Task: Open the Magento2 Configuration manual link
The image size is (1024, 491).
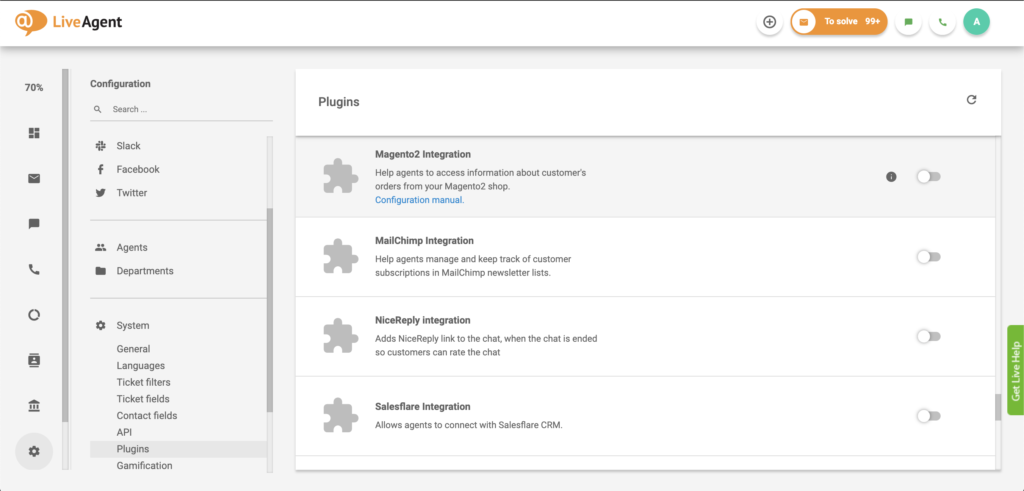Action: [x=419, y=200]
